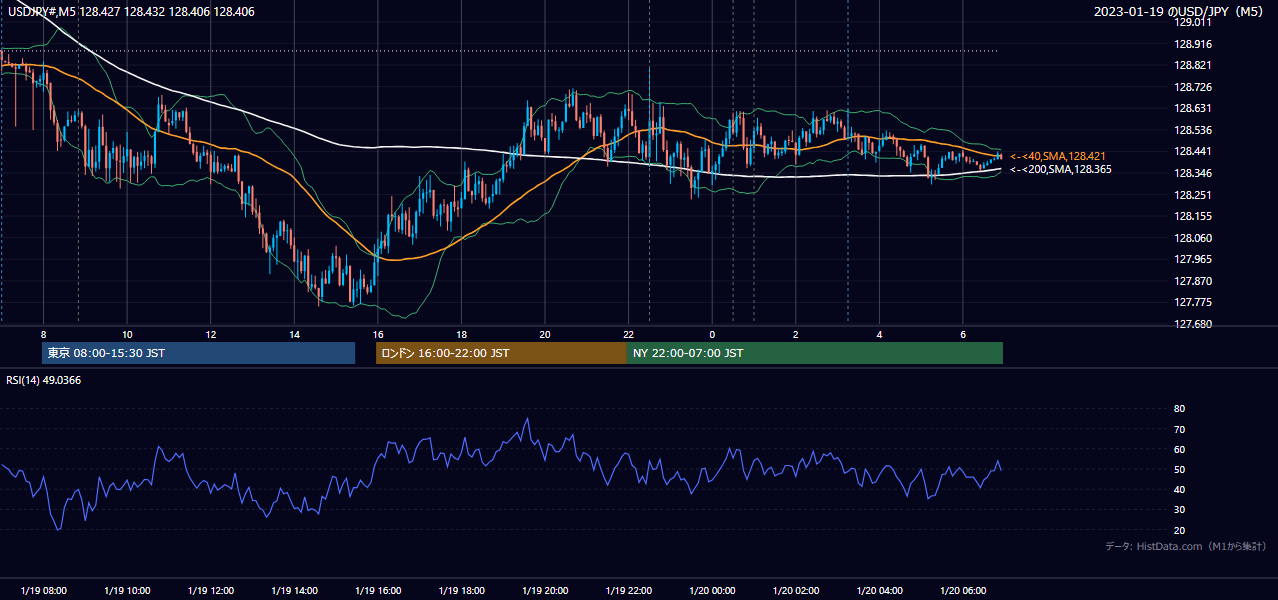Click bottom time label 1/20 04:00
This screenshot has height=600, width=1278.
[x=879, y=591]
